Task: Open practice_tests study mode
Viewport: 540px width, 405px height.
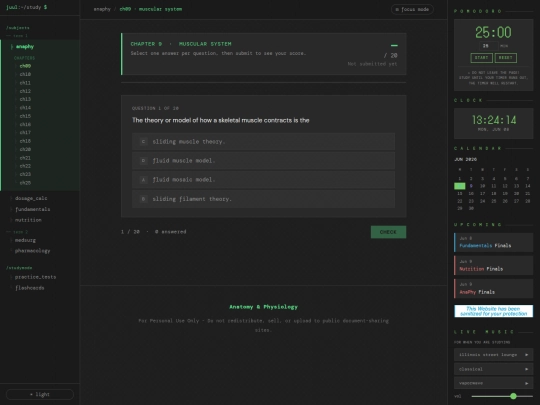Action: coord(35,277)
